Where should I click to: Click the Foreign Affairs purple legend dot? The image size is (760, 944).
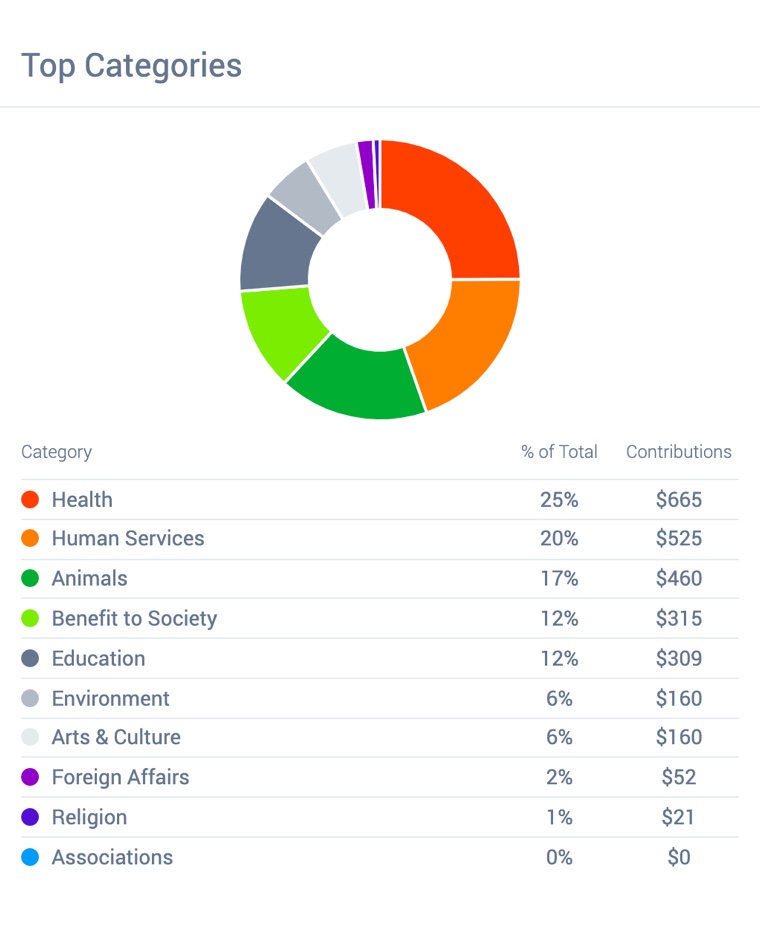(30, 777)
